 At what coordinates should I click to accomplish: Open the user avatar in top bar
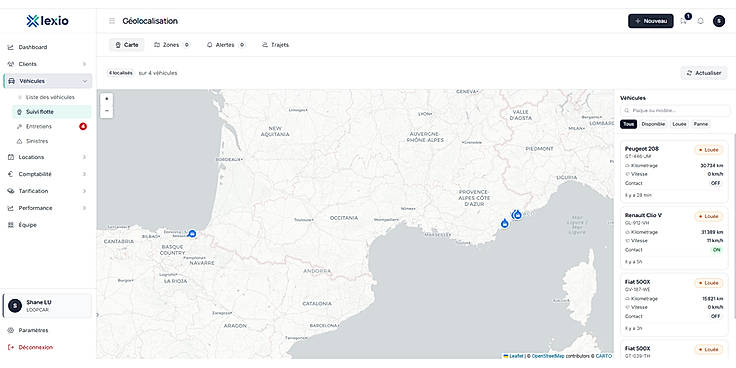tap(719, 21)
